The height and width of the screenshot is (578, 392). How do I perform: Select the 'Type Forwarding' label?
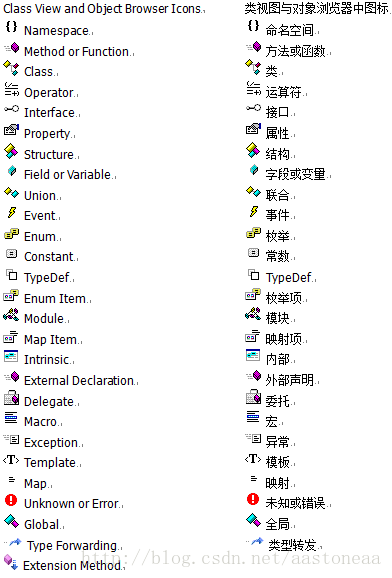[x=72, y=545]
